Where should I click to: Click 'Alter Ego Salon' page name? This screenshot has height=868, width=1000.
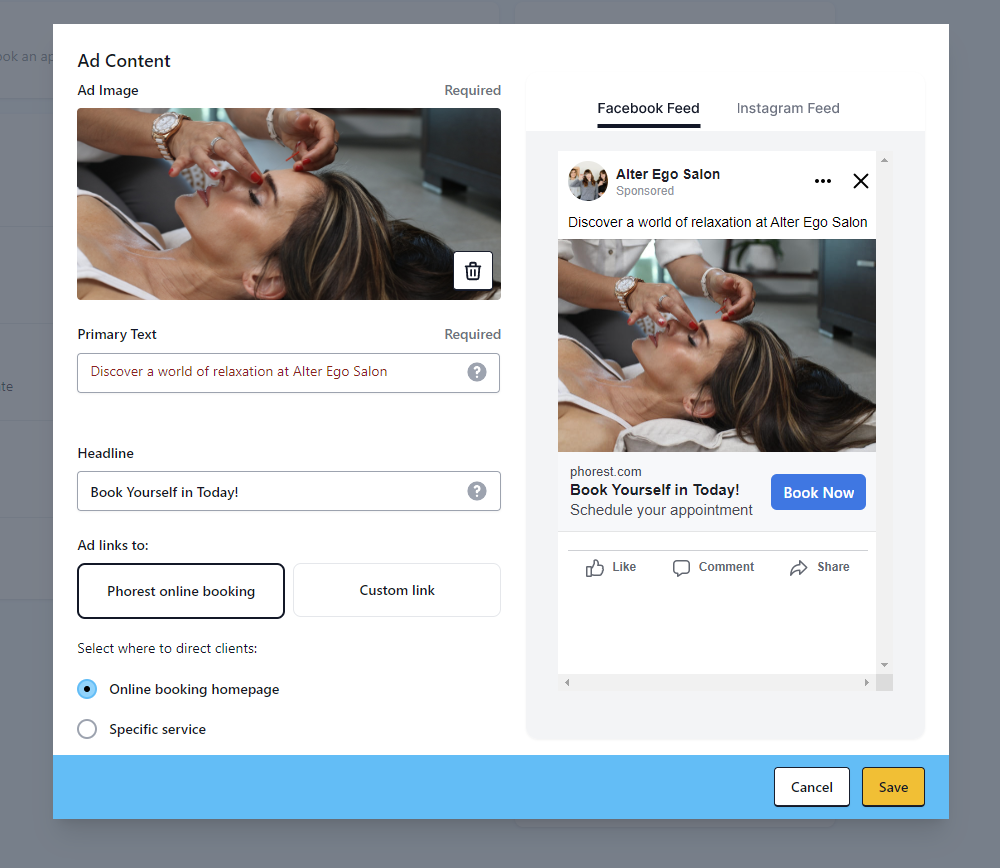tap(668, 174)
